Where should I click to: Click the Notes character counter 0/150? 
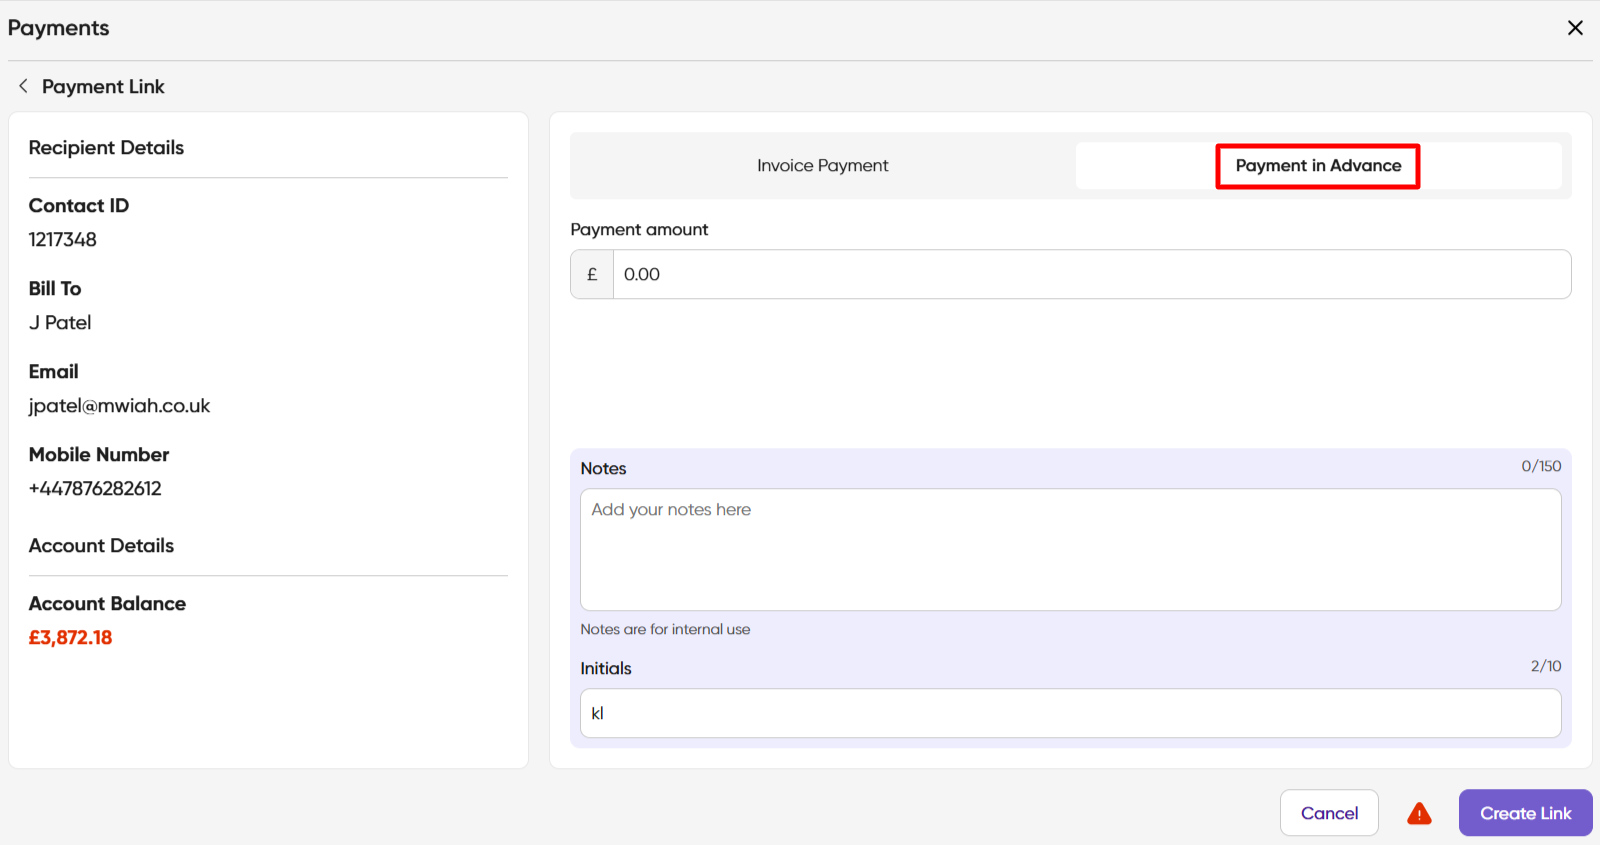1541,466
